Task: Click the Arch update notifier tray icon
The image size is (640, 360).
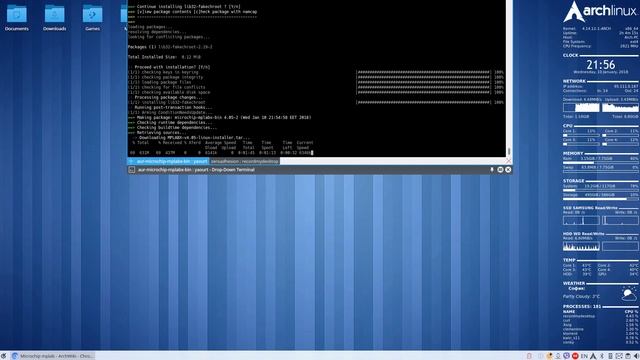Action: 593,356
